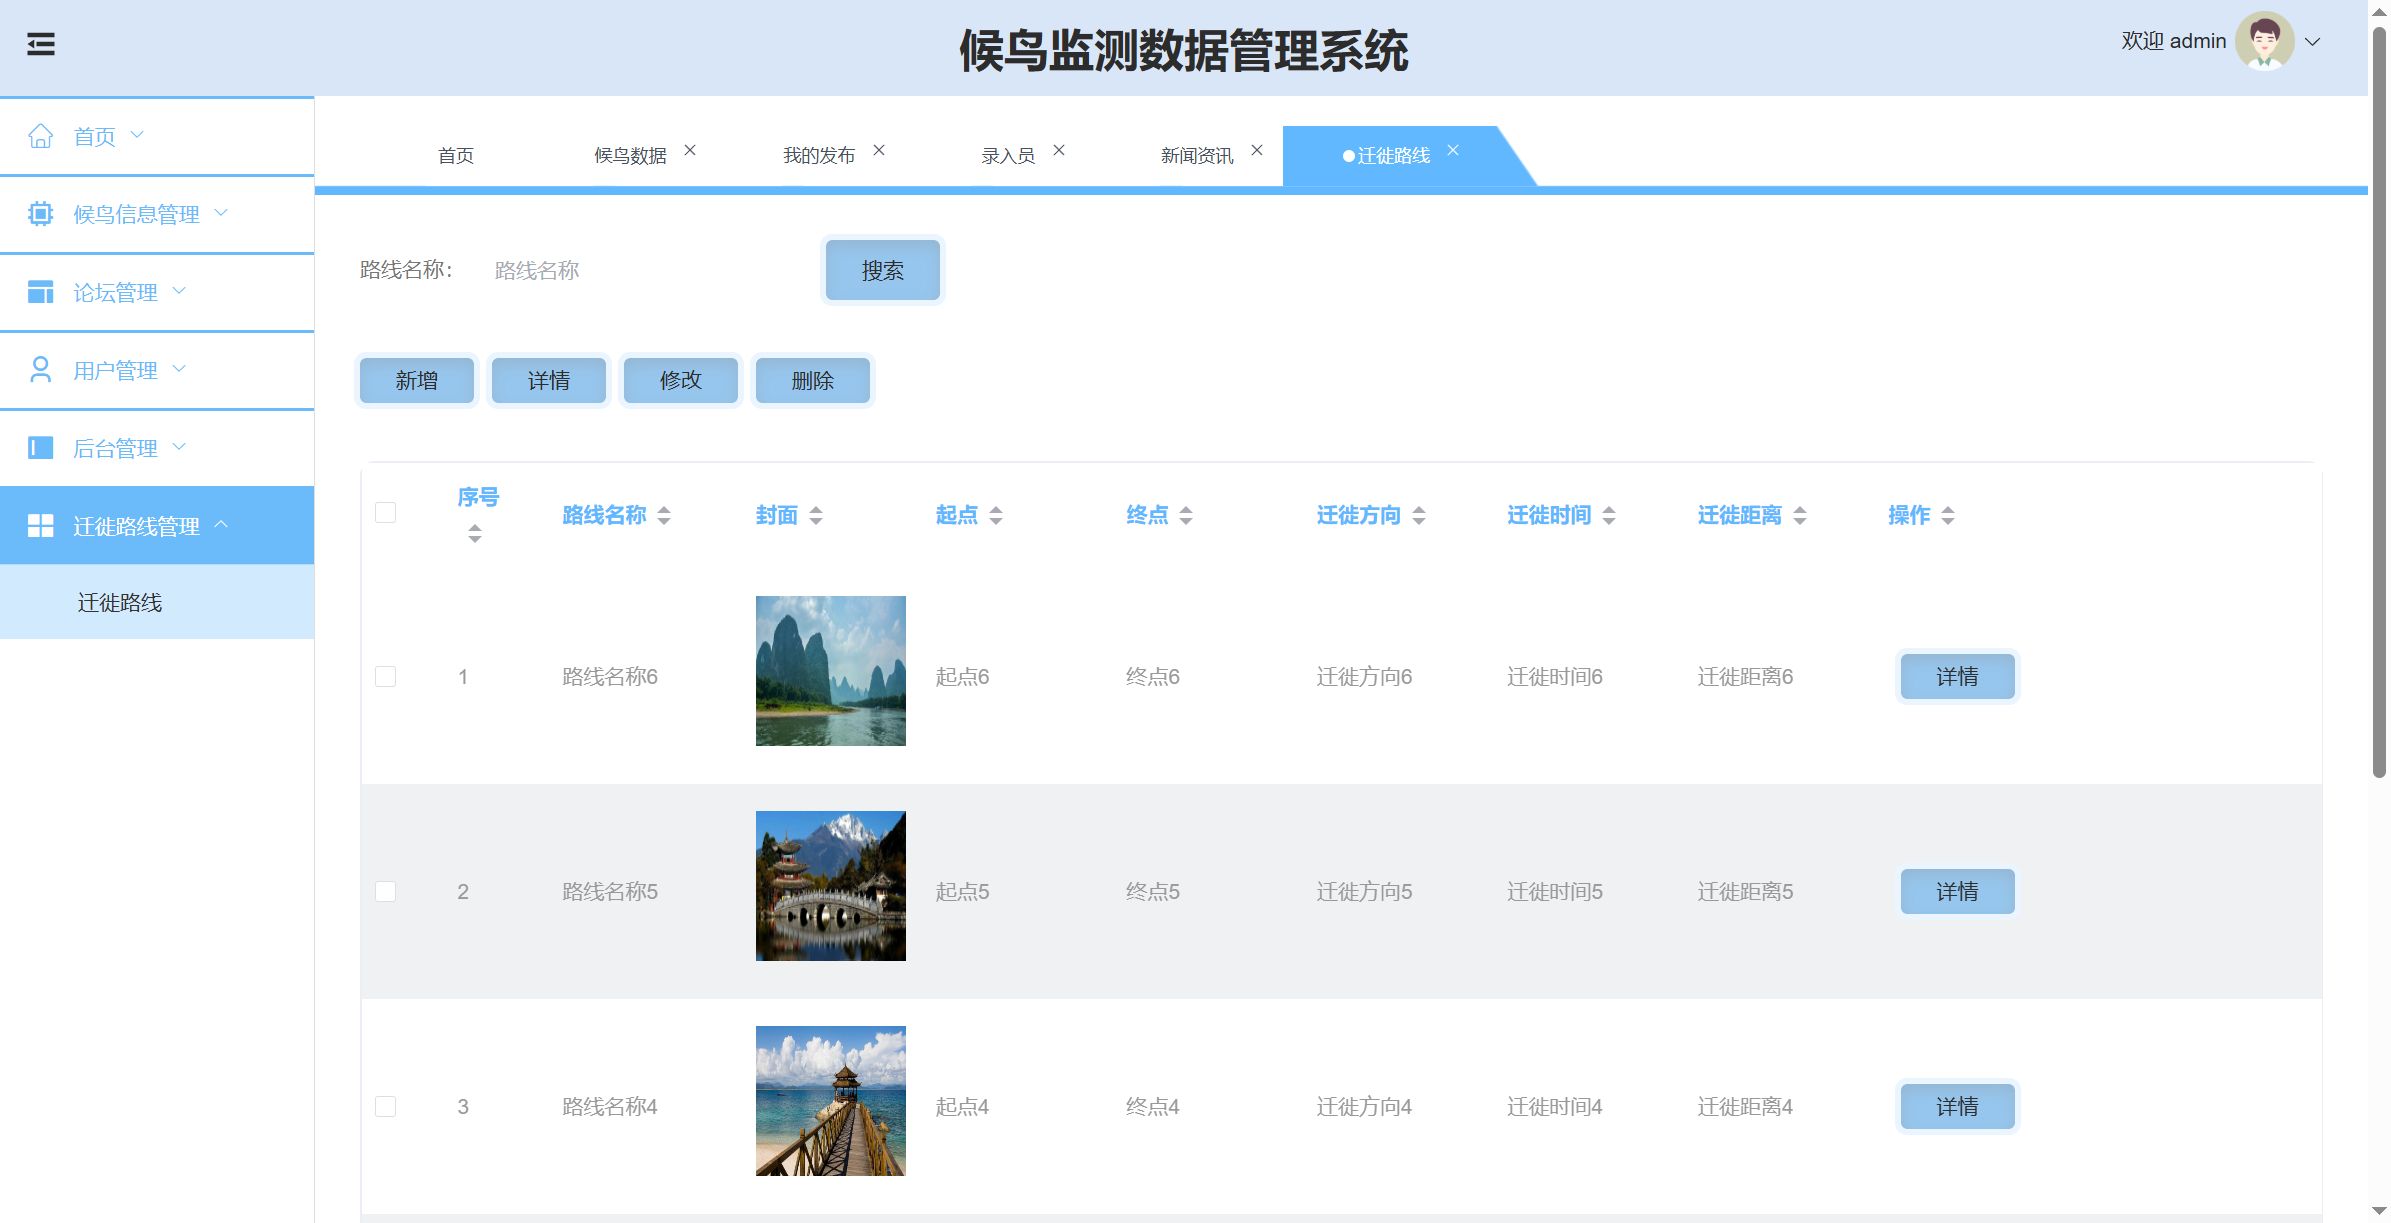The image size is (2391, 1223).
Task: Click the admin avatar picture
Action: tap(2265, 41)
